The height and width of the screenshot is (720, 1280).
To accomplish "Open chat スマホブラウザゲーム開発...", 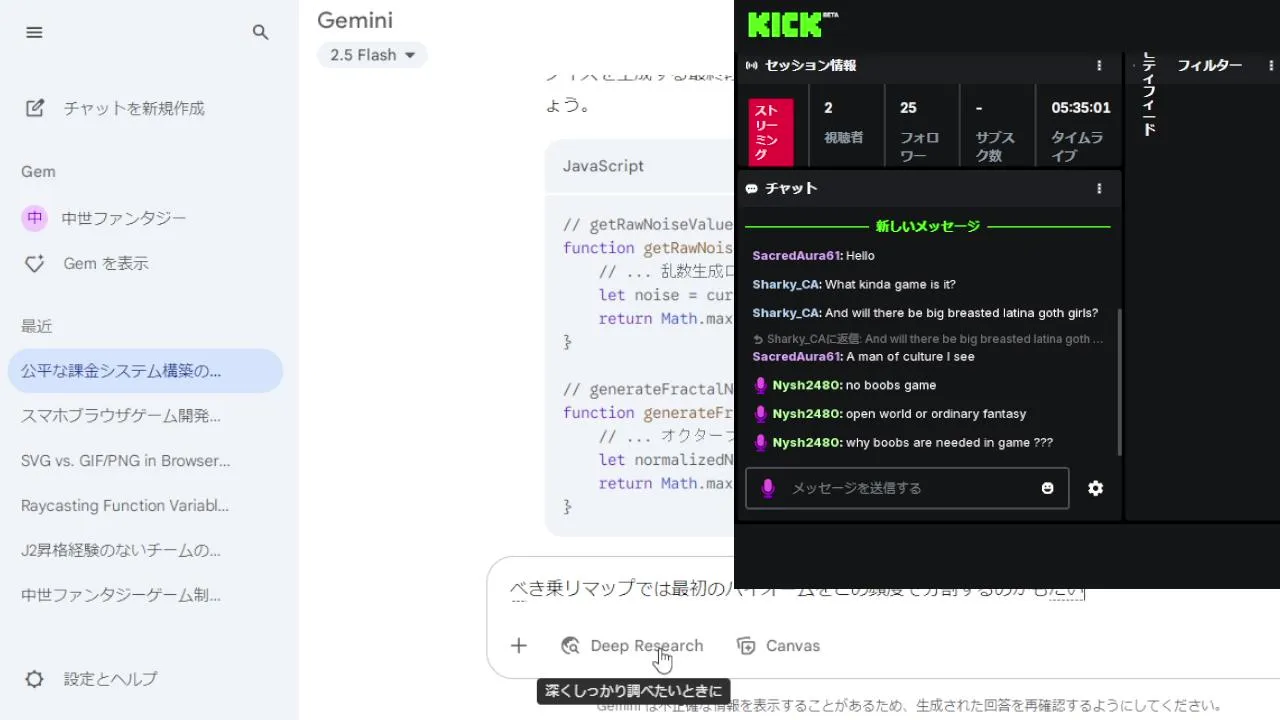I will click(121, 416).
